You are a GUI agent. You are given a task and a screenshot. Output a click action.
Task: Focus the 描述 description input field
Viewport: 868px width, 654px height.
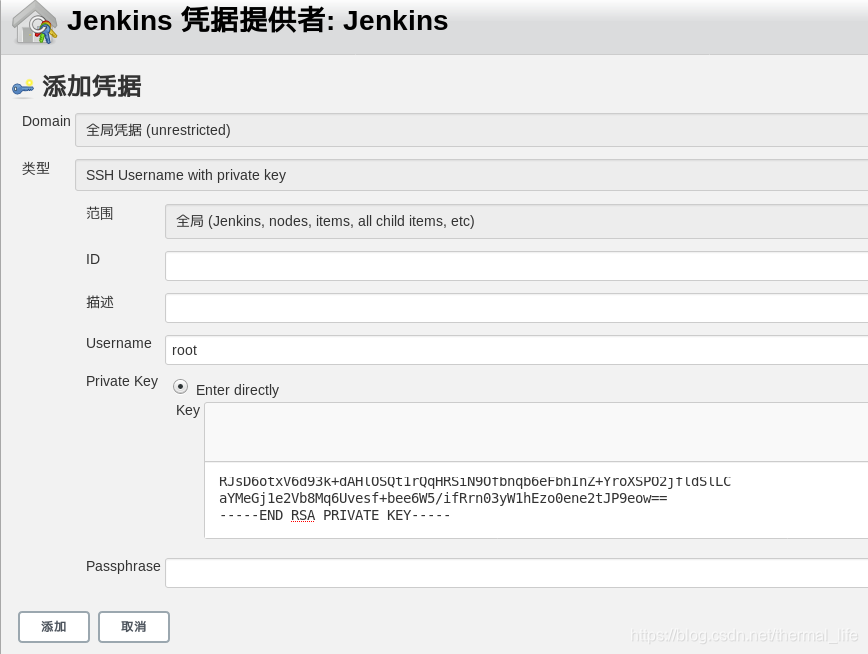[x=516, y=308]
